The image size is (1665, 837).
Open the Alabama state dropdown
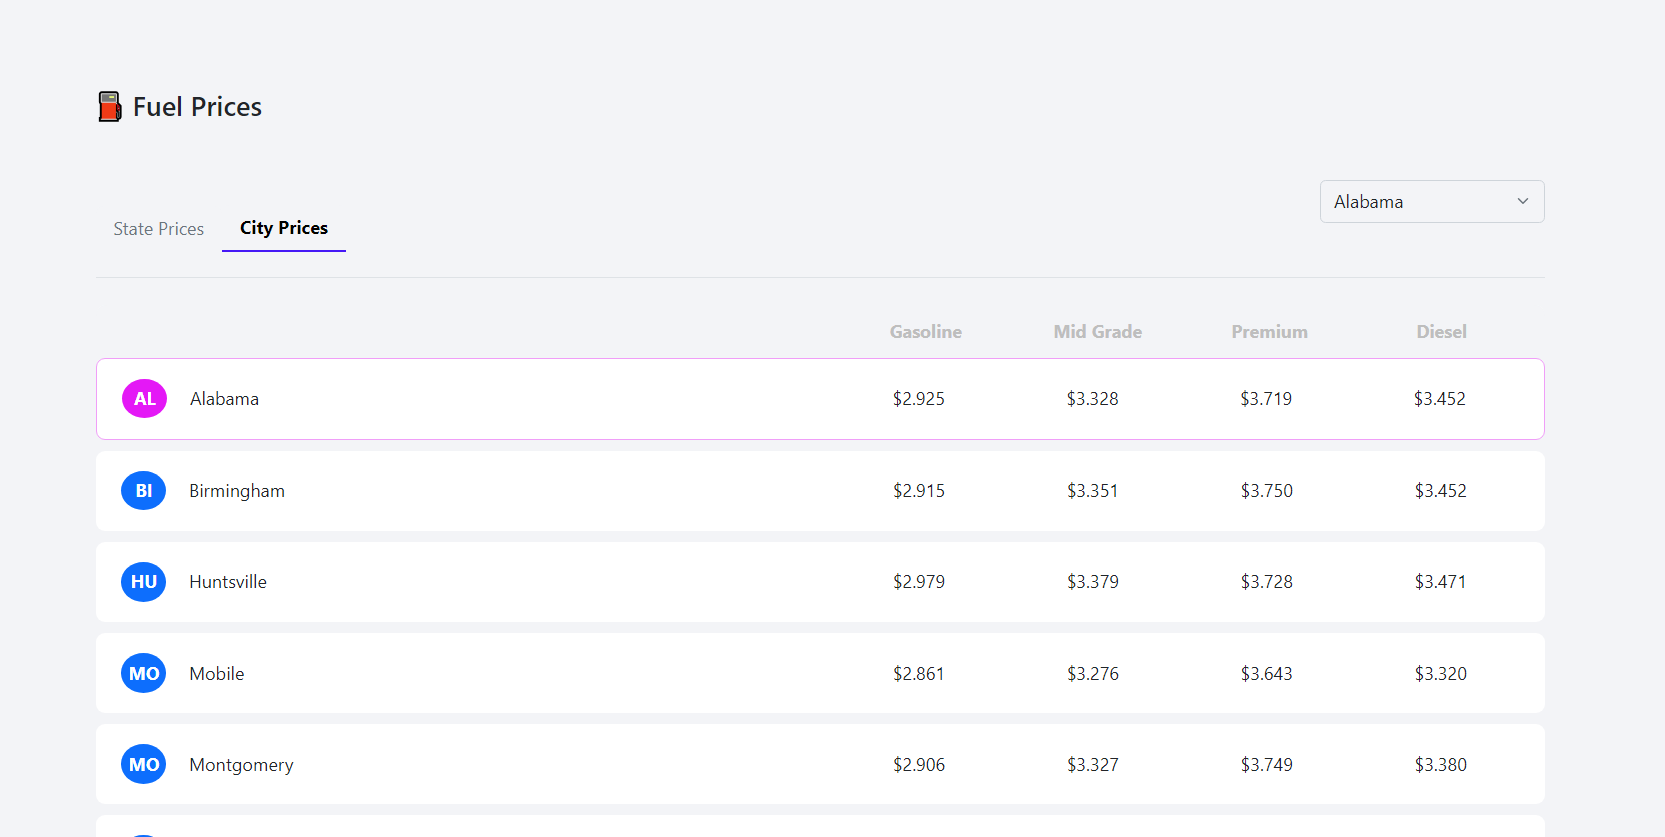(1432, 202)
